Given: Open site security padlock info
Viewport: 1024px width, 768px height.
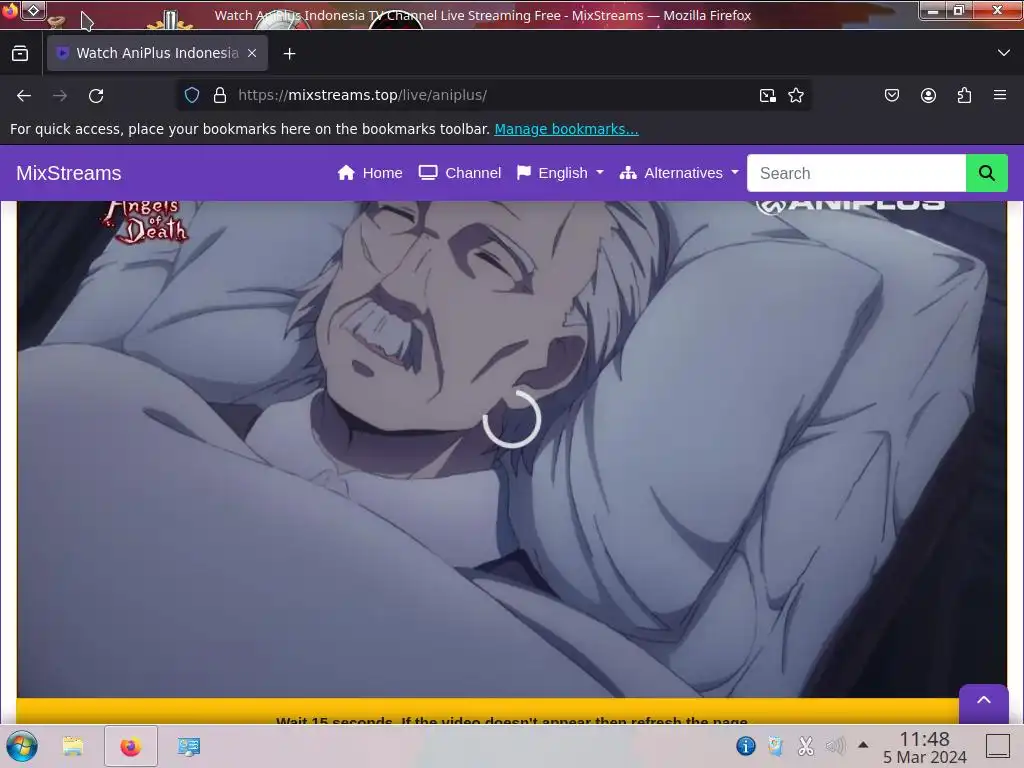Looking at the screenshot, I should 220,95.
